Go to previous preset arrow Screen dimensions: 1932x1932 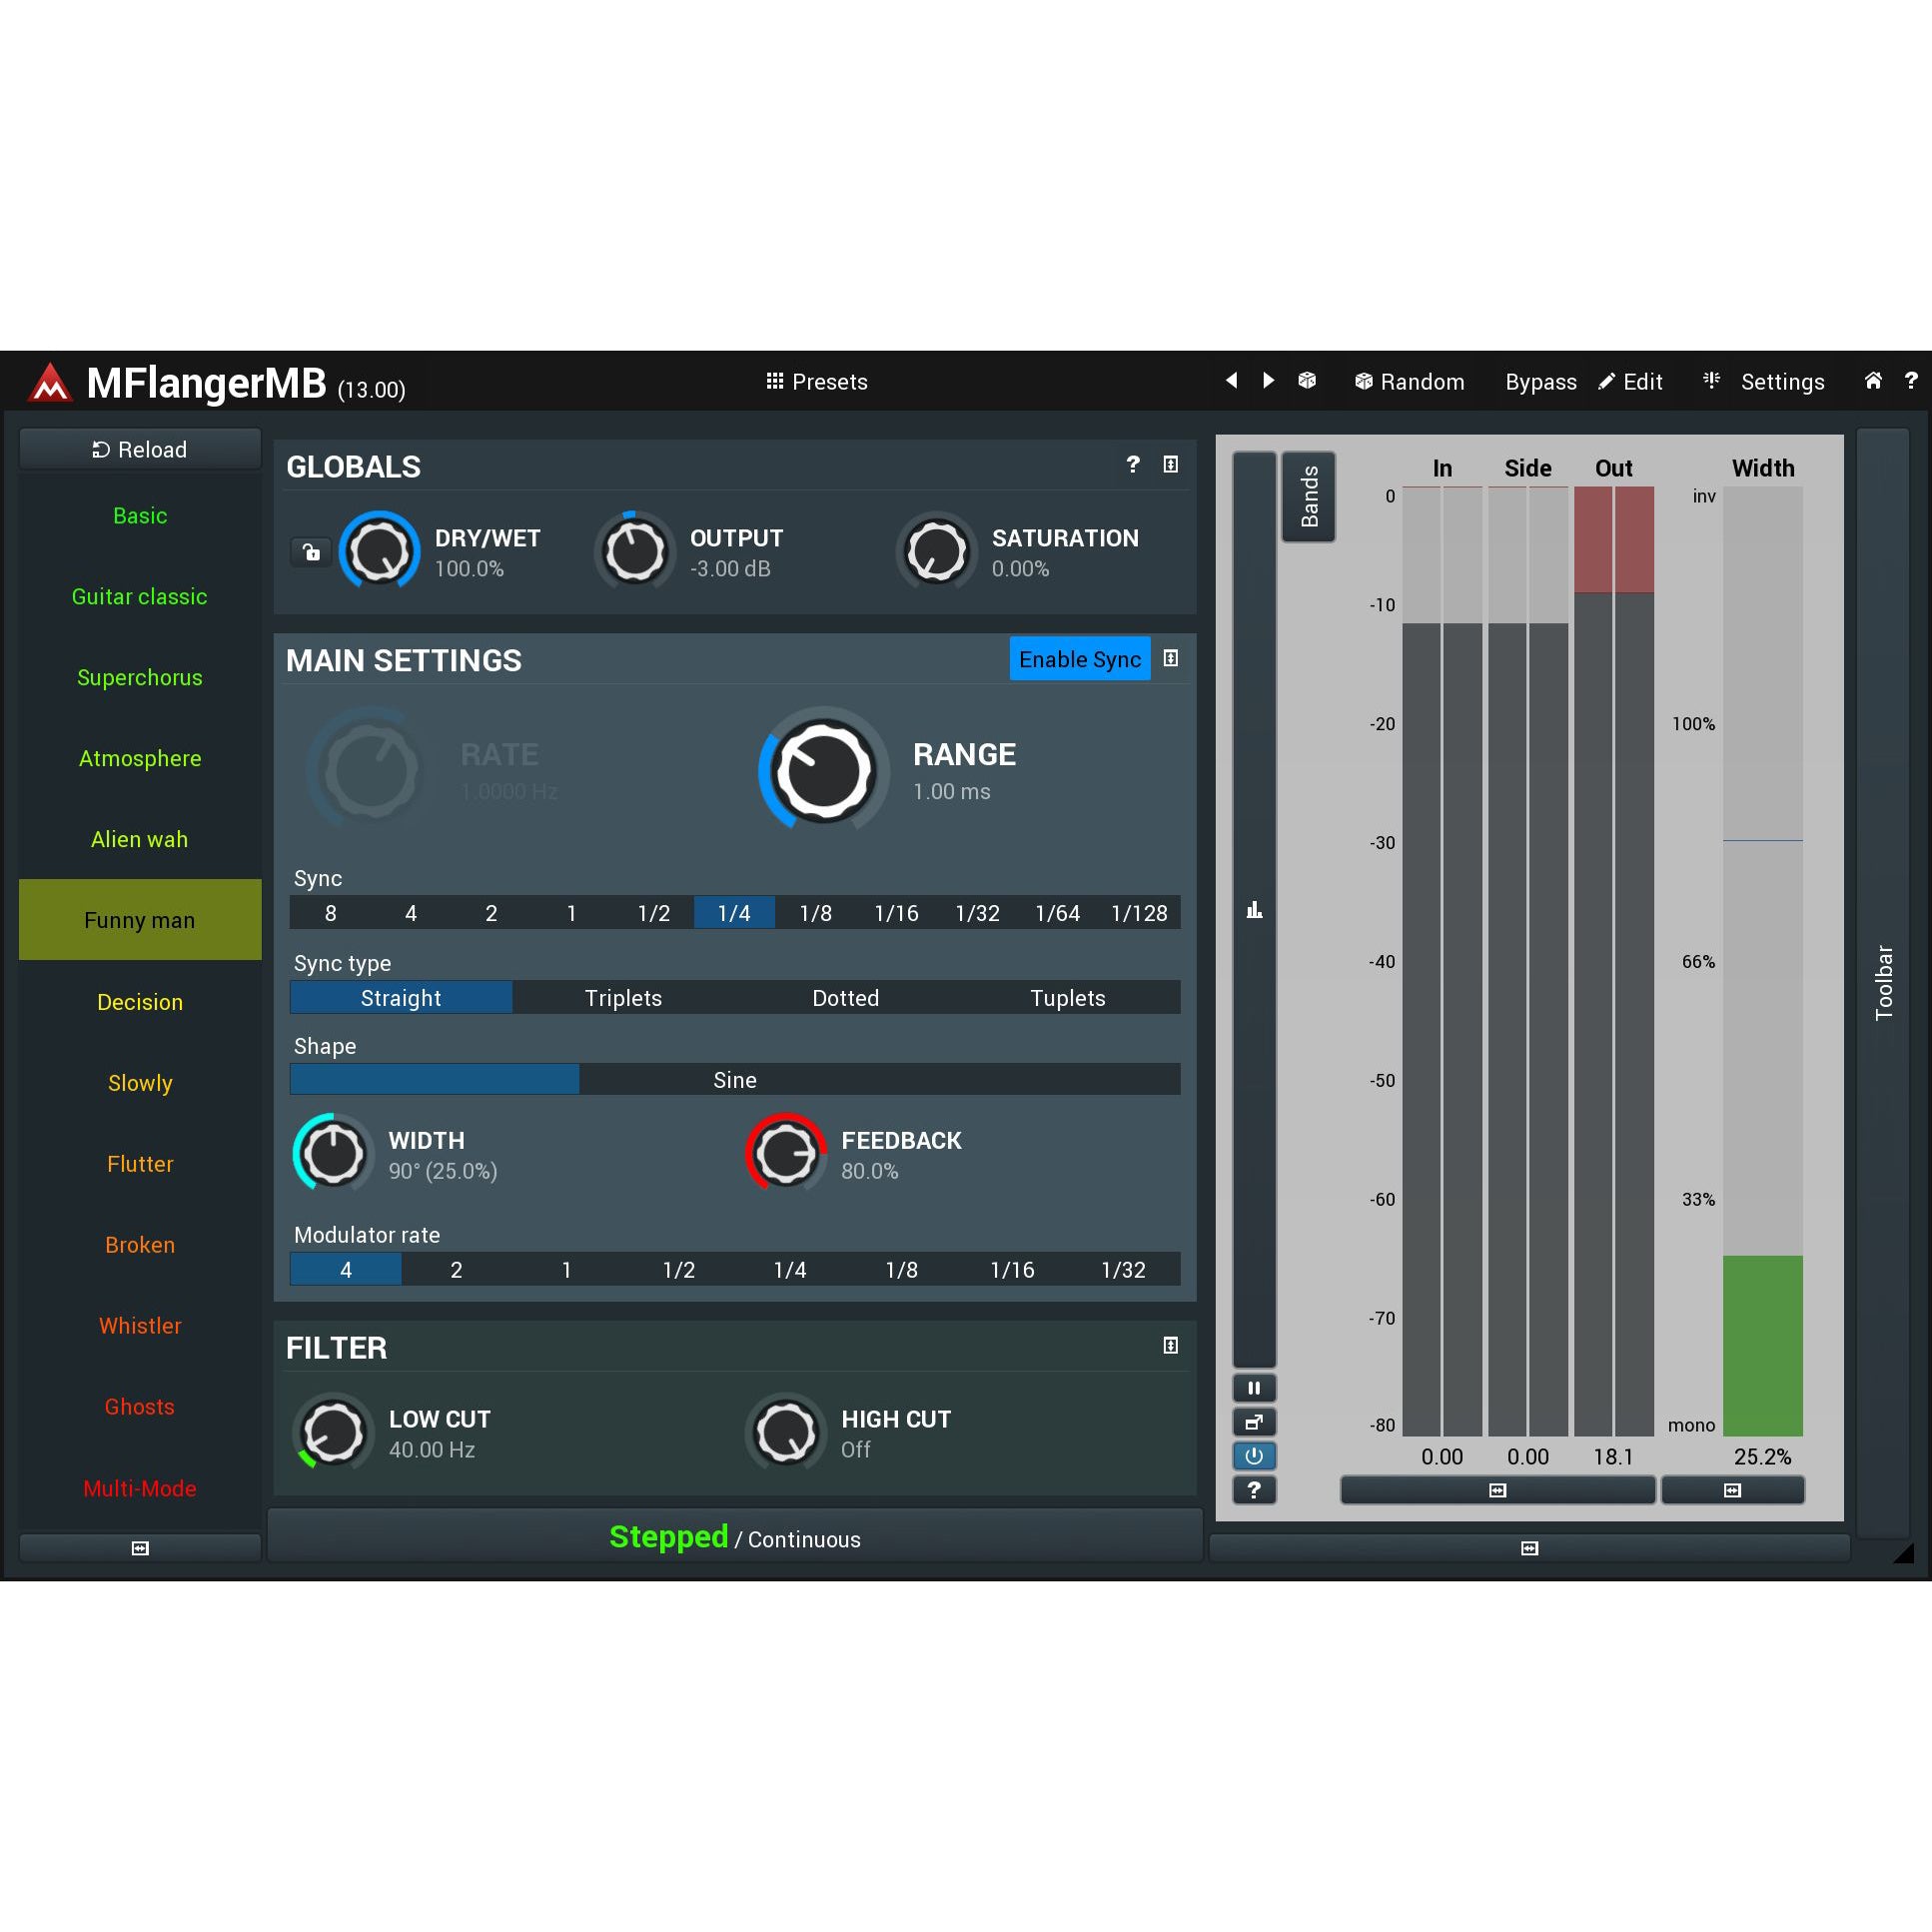(x=1232, y=380)
